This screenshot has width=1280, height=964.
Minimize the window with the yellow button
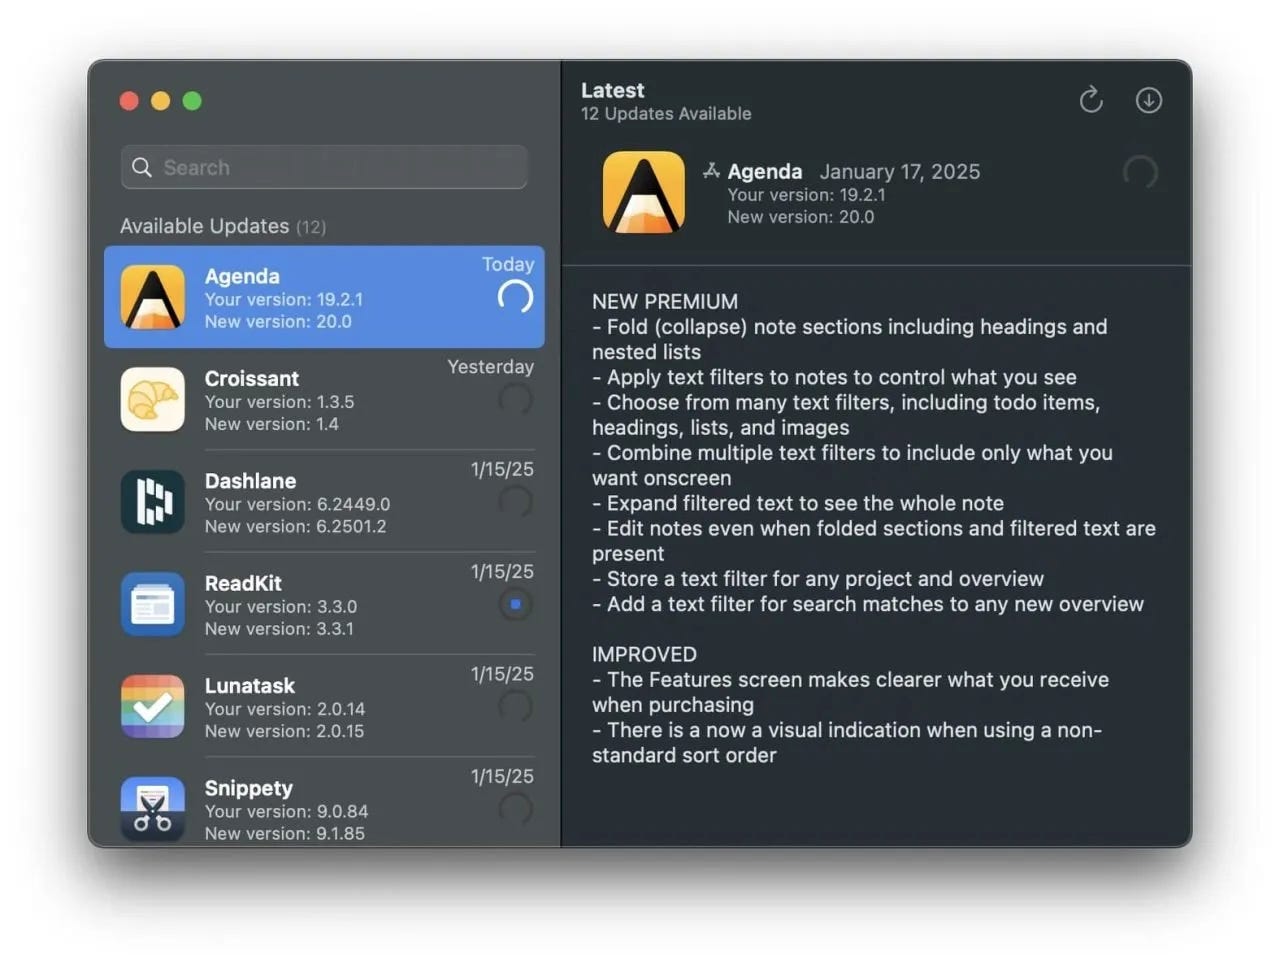tap(161, 101)
